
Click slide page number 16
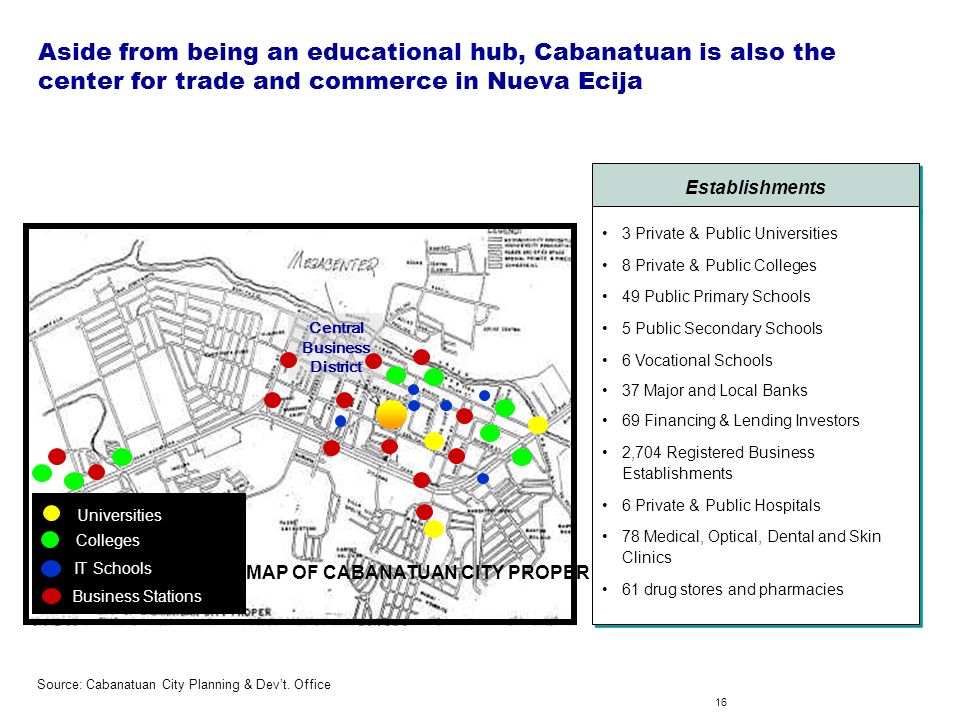tap(721, 702)
